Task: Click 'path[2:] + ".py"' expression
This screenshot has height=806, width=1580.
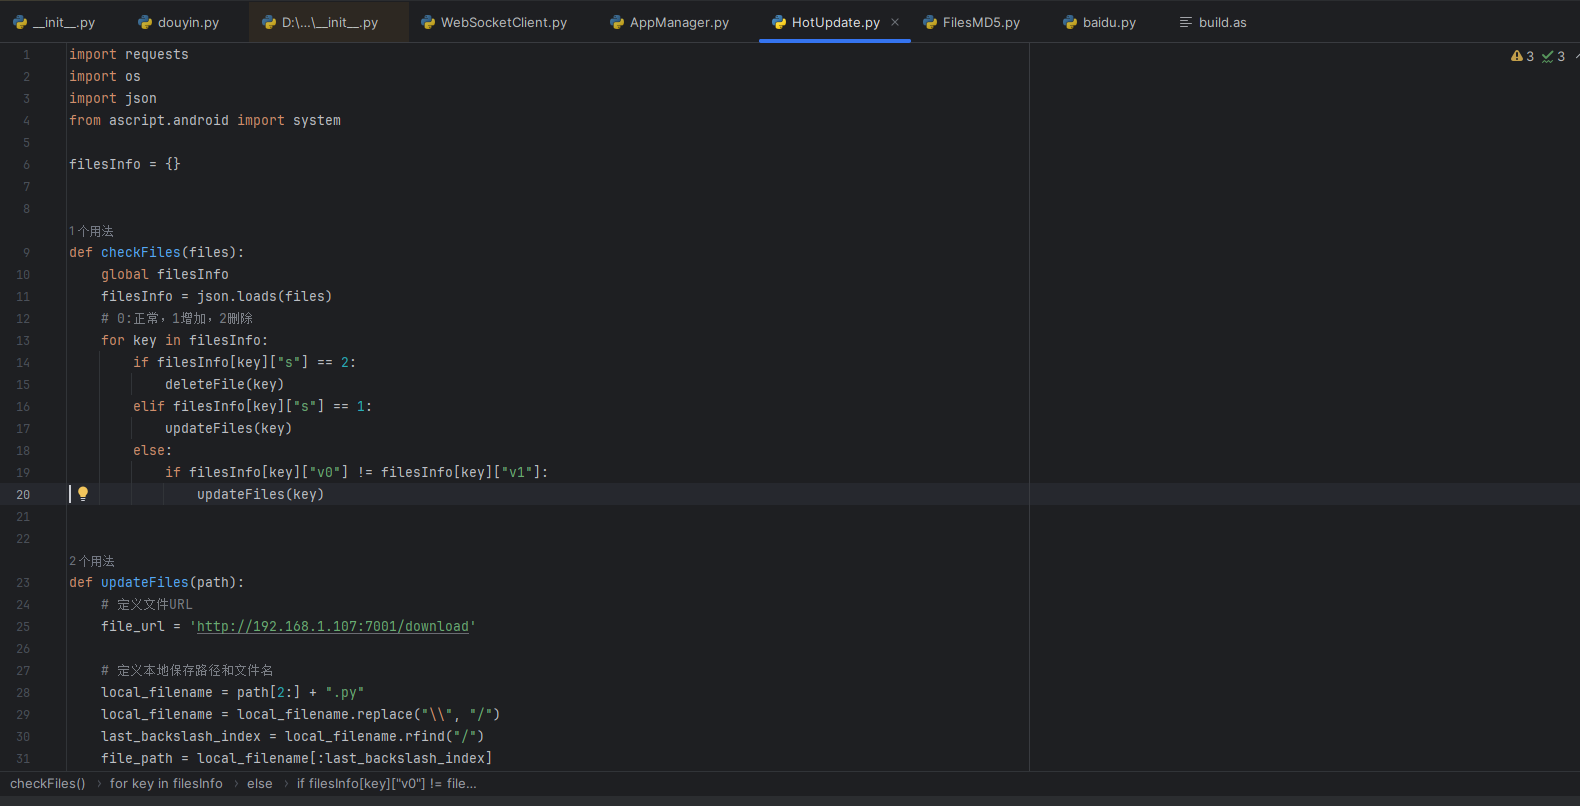Action: (x=301, y=692)
